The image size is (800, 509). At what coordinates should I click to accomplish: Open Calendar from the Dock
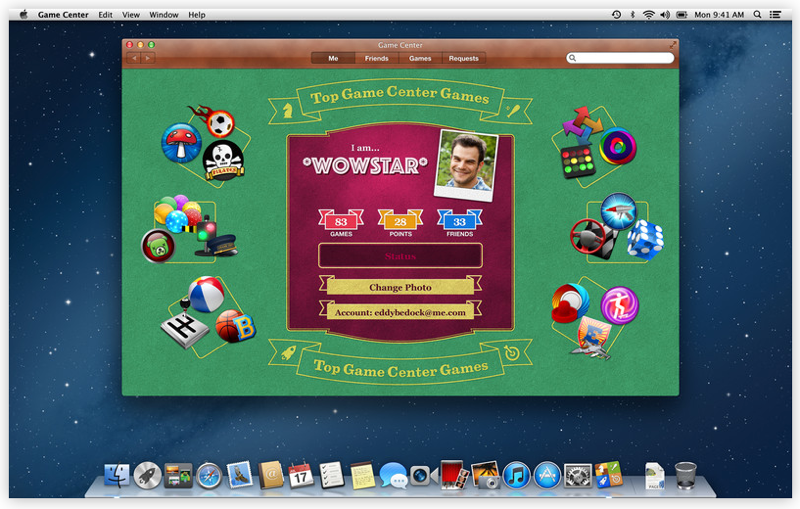[x=301, y=475]
